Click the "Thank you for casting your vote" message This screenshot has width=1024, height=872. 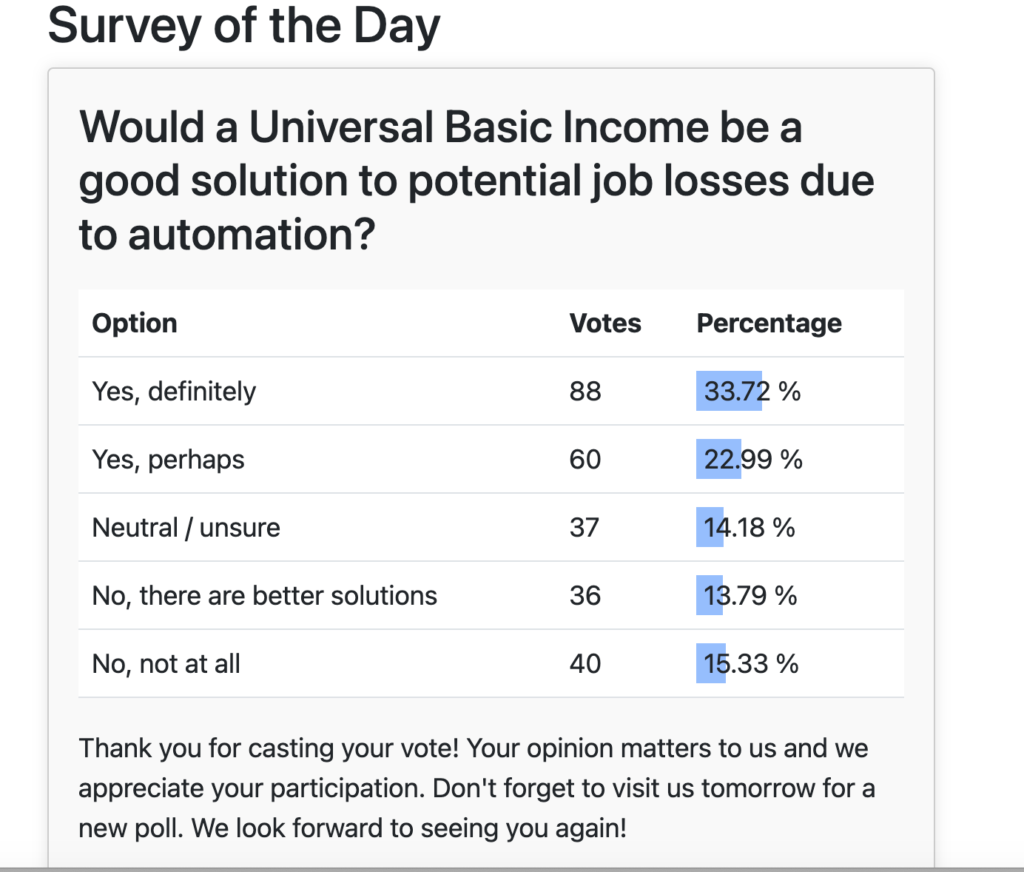[476, 788]
